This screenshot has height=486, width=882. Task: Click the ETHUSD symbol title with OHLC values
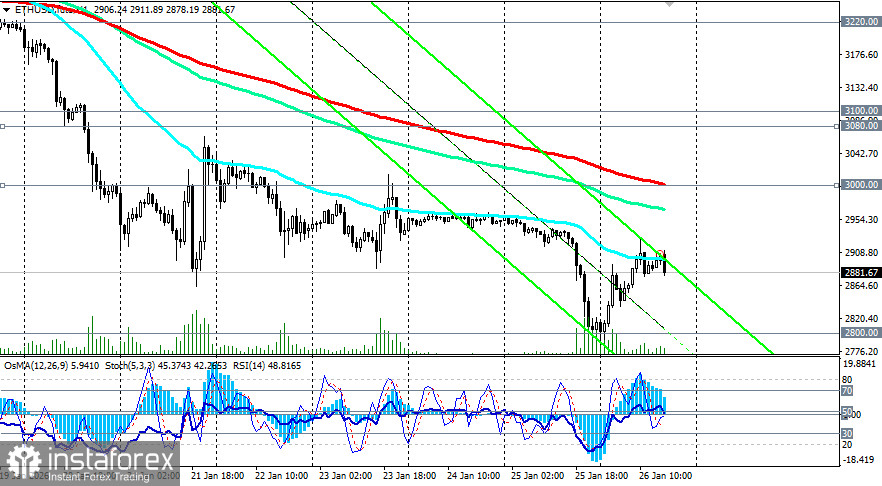(x=124, y=10)
